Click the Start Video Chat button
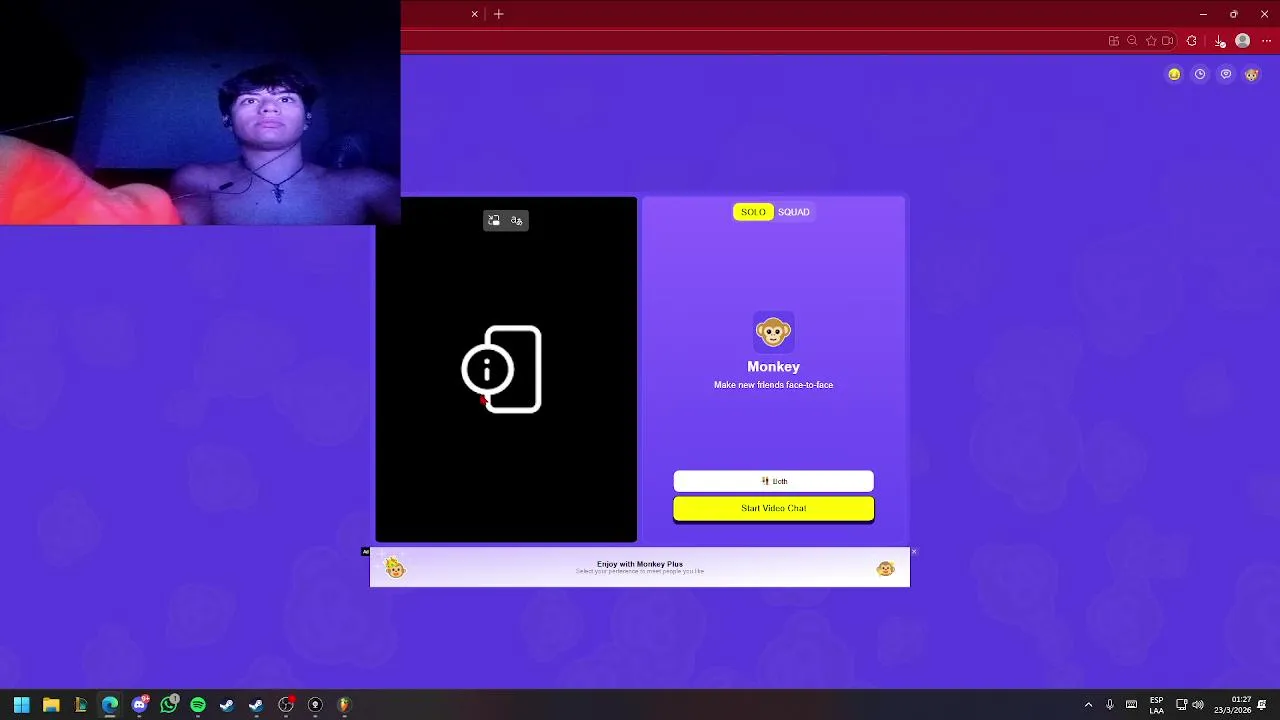 click(773, 508)
